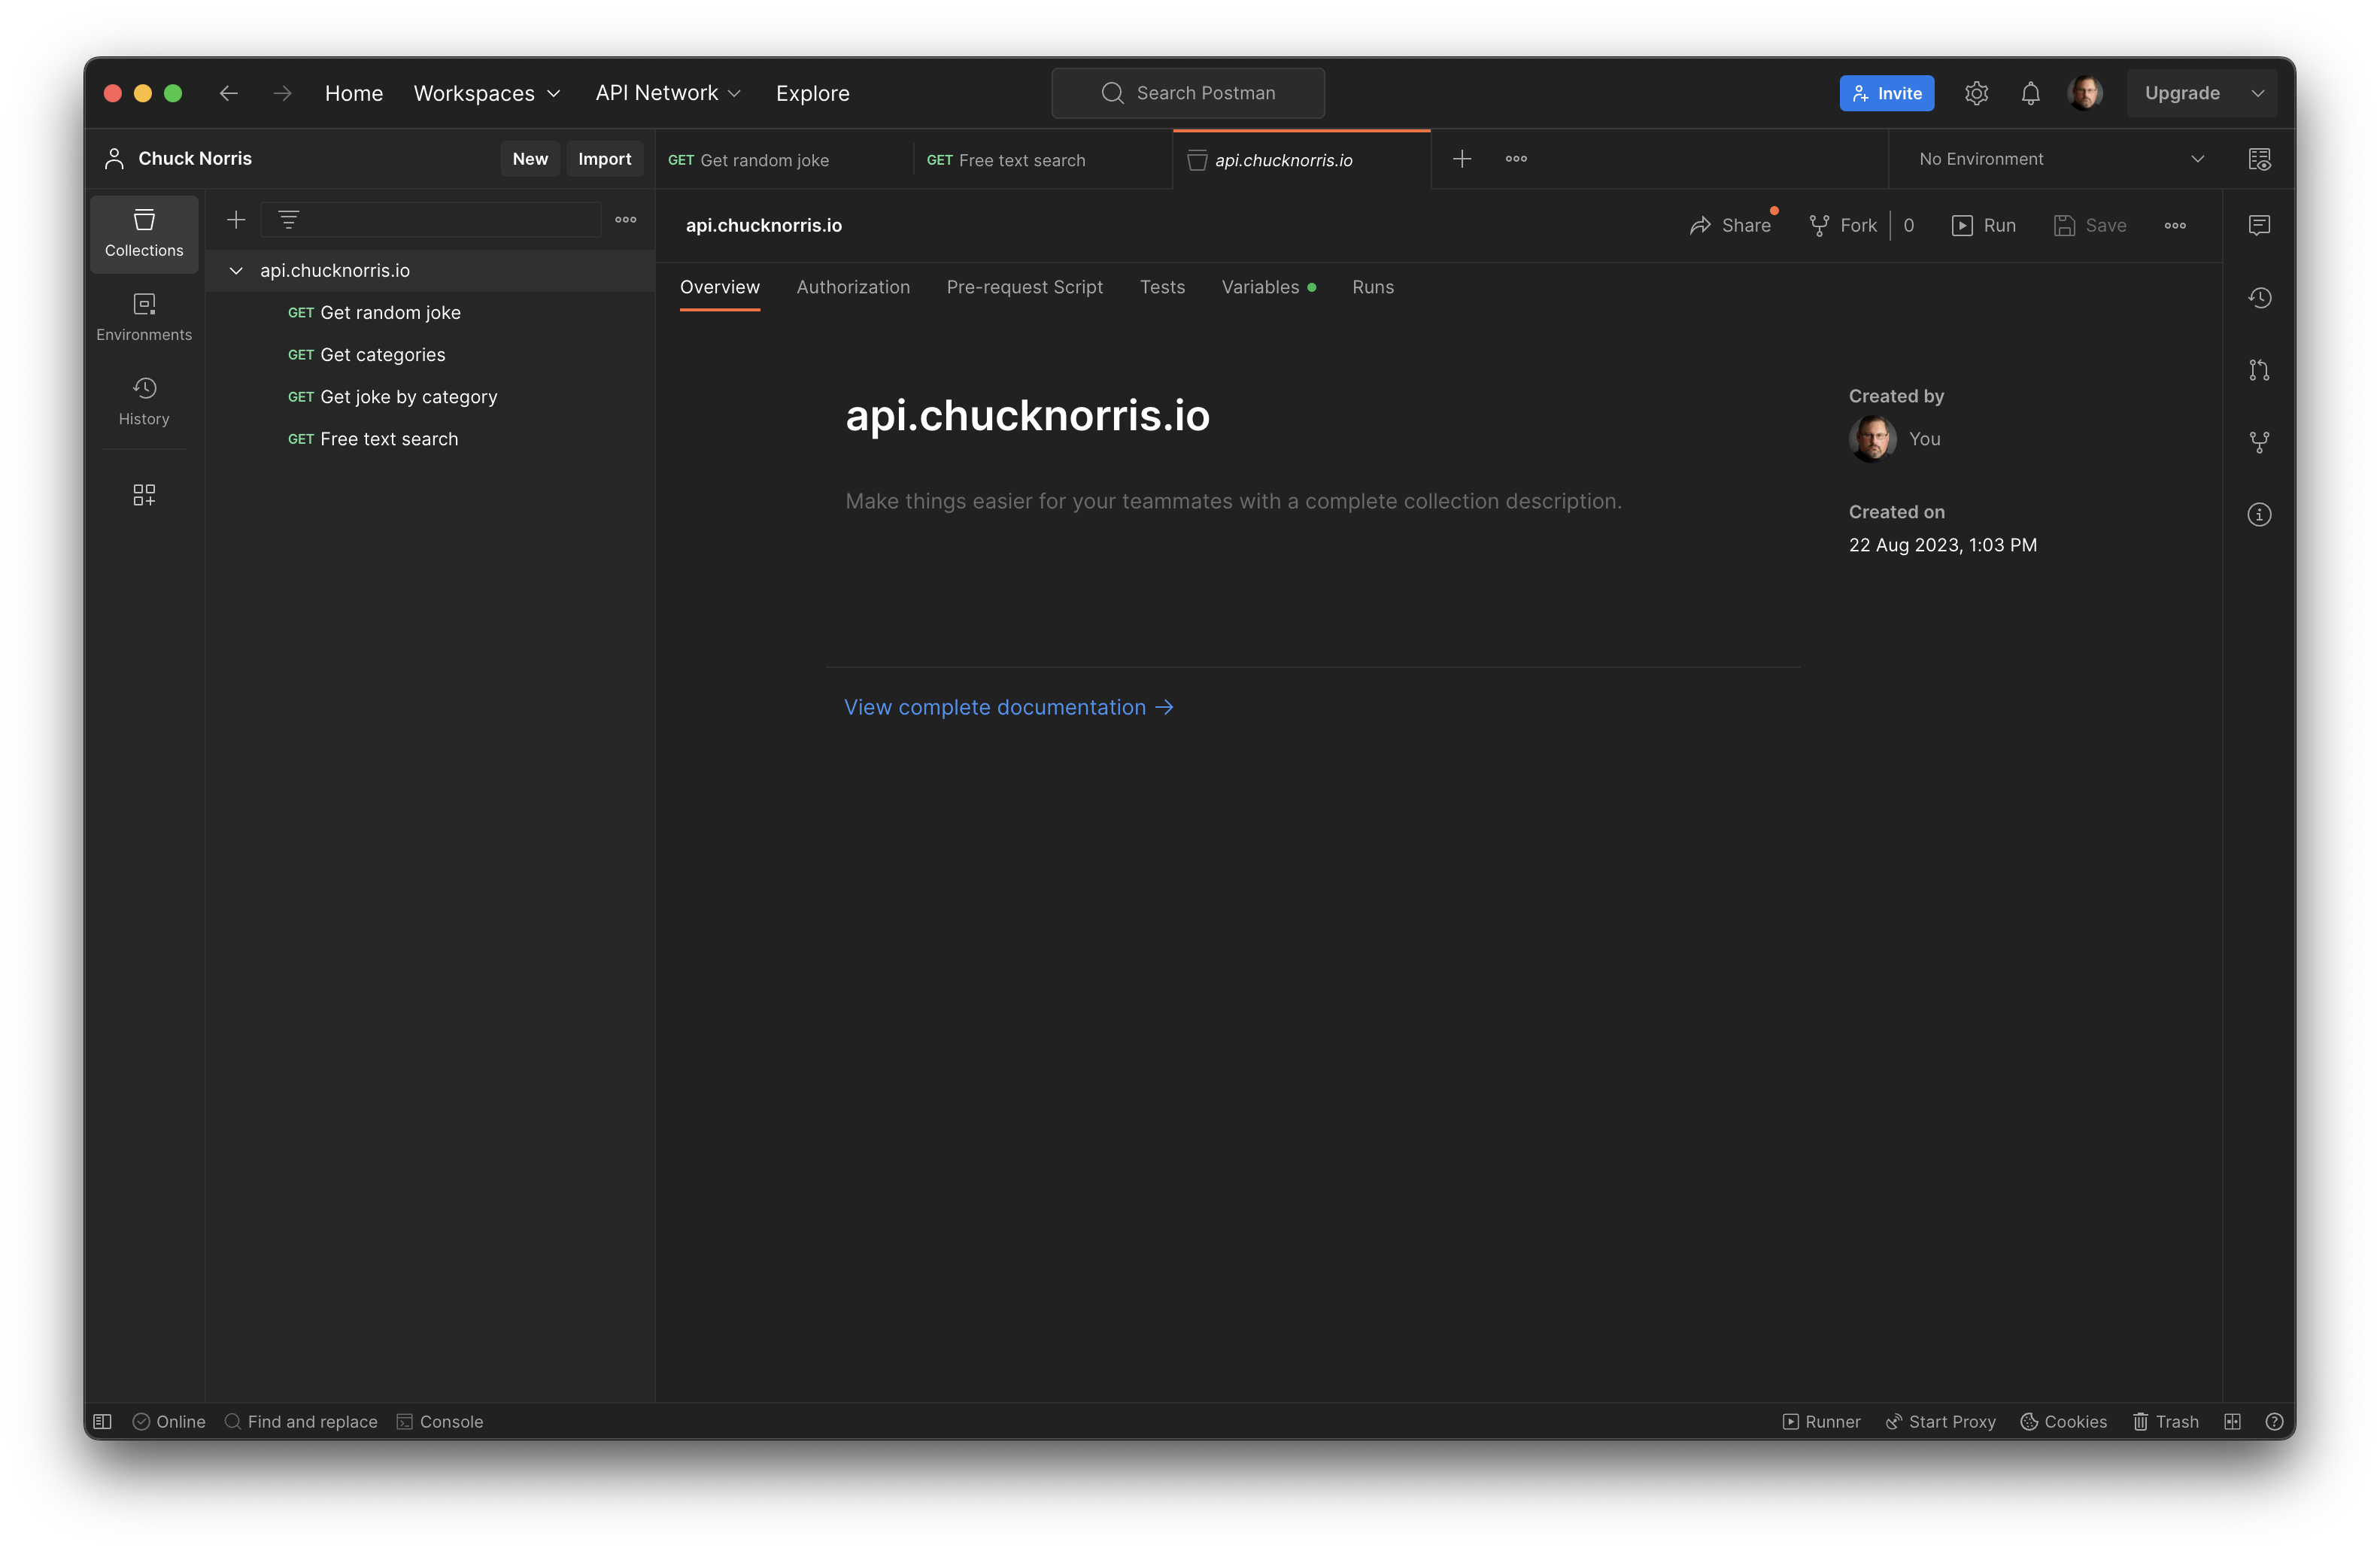Click inside the Search Postman field

tap(1188, 92)
